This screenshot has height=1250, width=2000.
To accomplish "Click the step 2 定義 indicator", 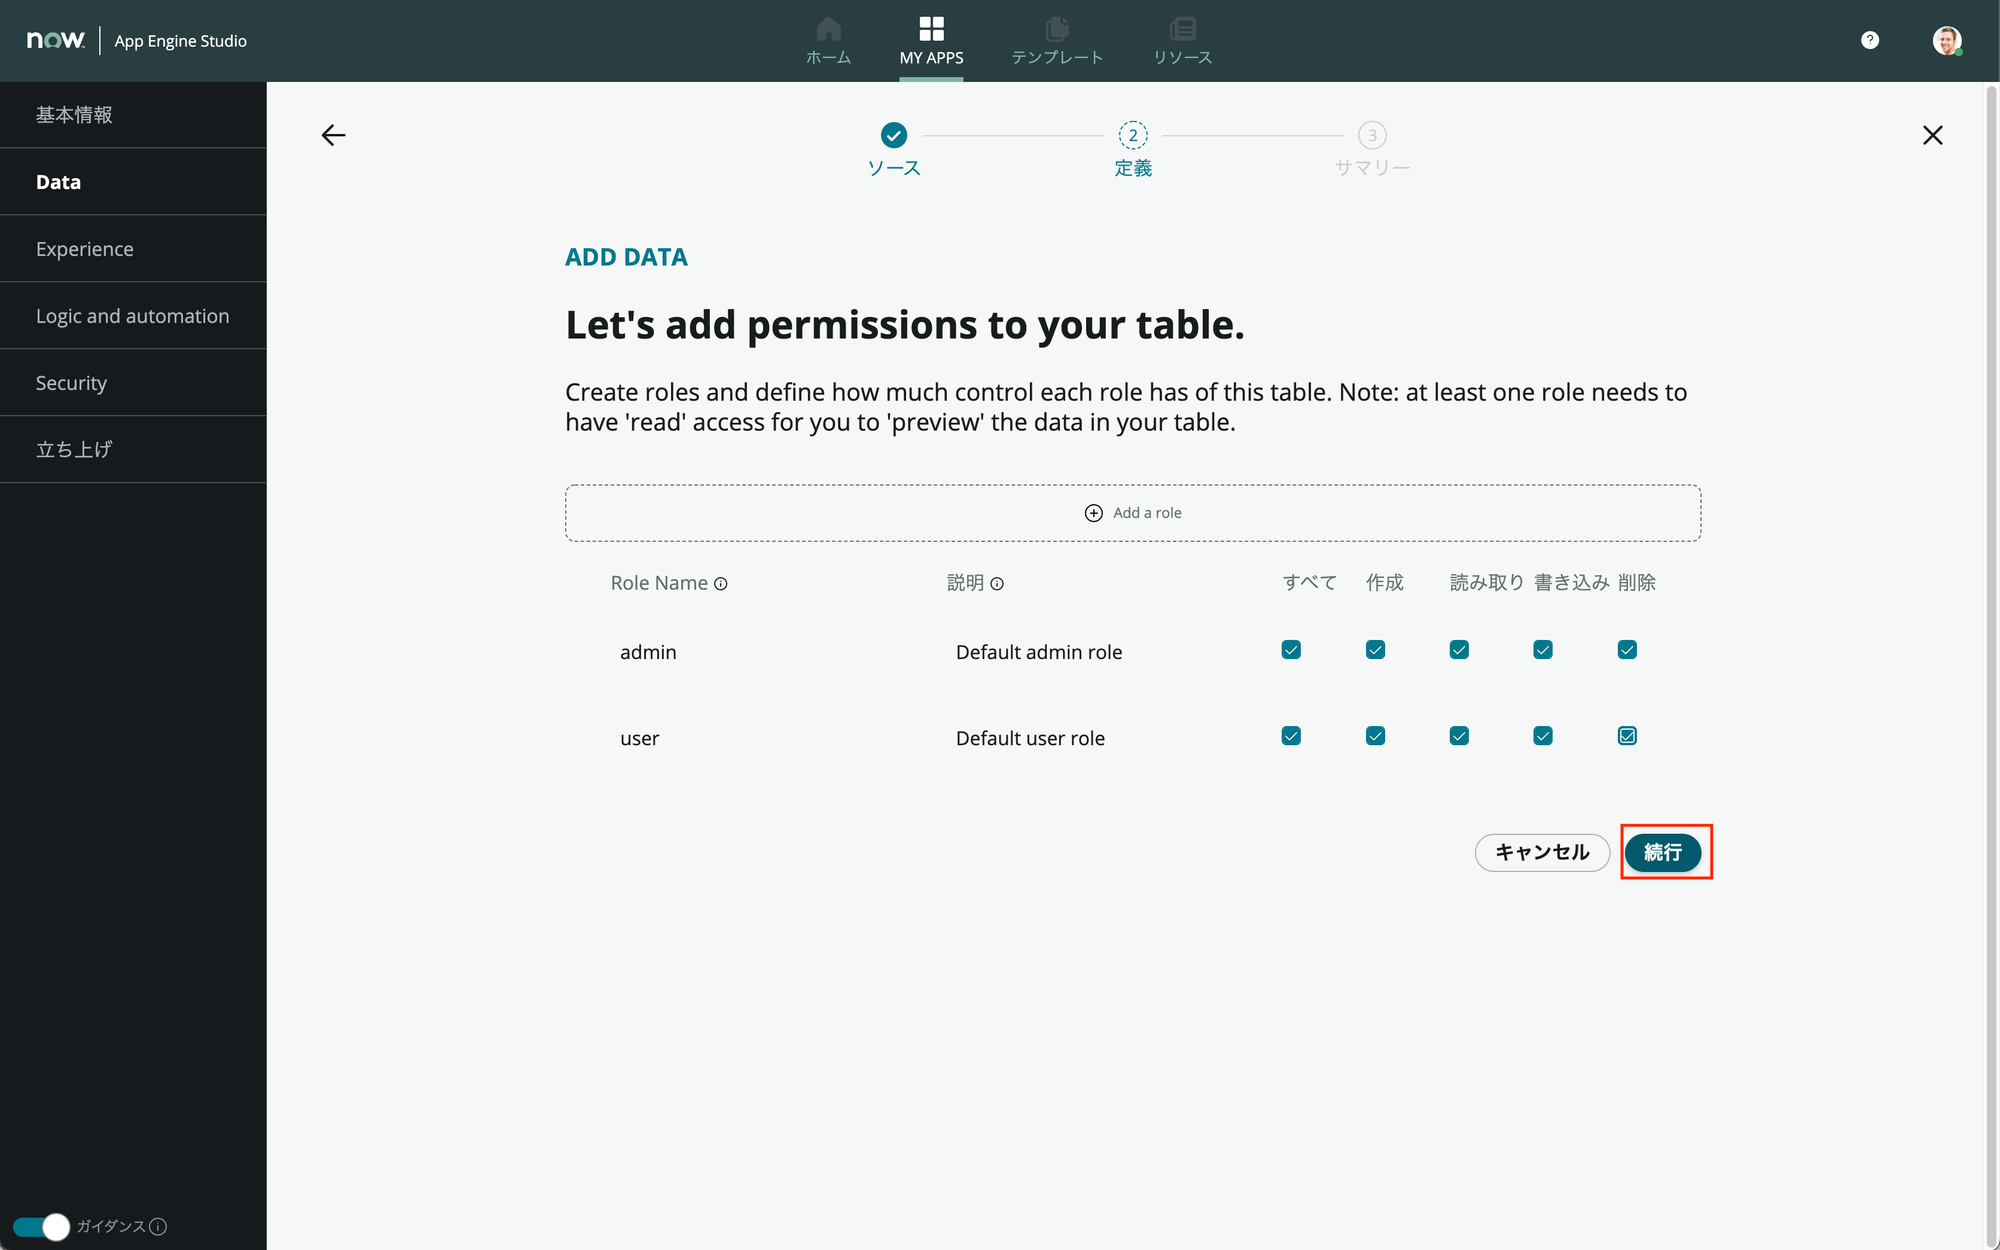I will 1133,135.
